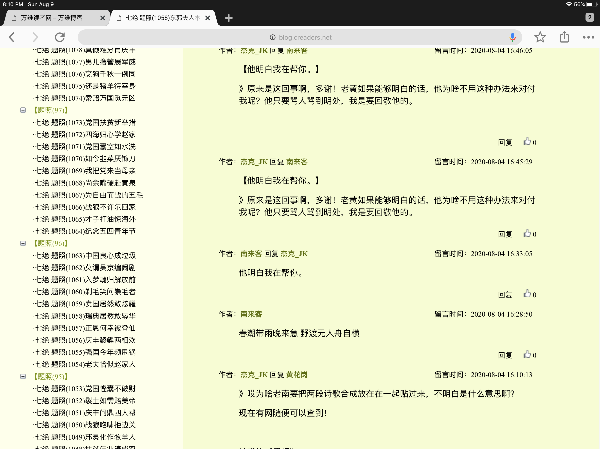Check the battery indicator in status bar
This screenshot has width=600, height=449.
click(590, 4)
